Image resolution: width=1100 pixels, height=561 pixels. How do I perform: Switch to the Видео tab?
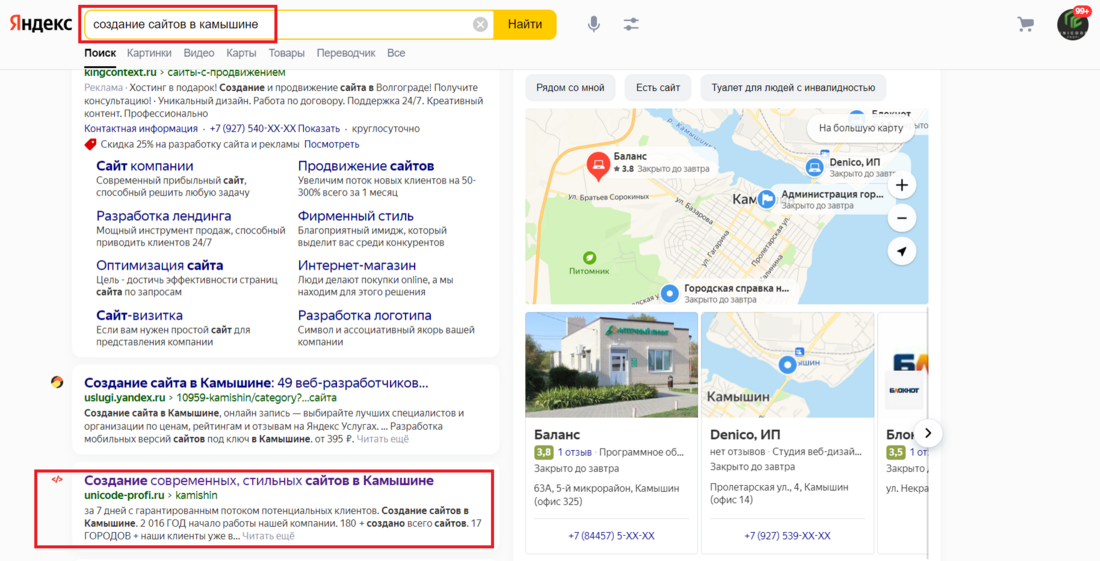pos(199,53)
